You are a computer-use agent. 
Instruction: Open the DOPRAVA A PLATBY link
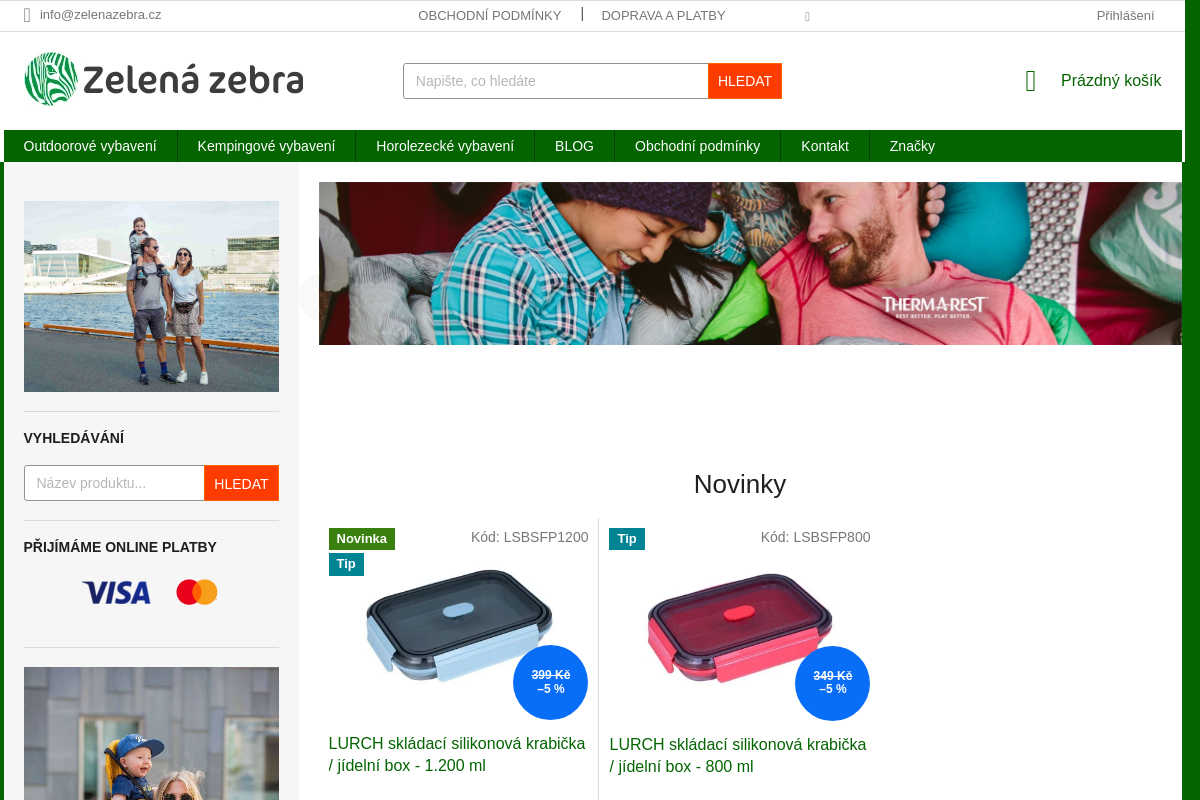[x=663, y=15]
